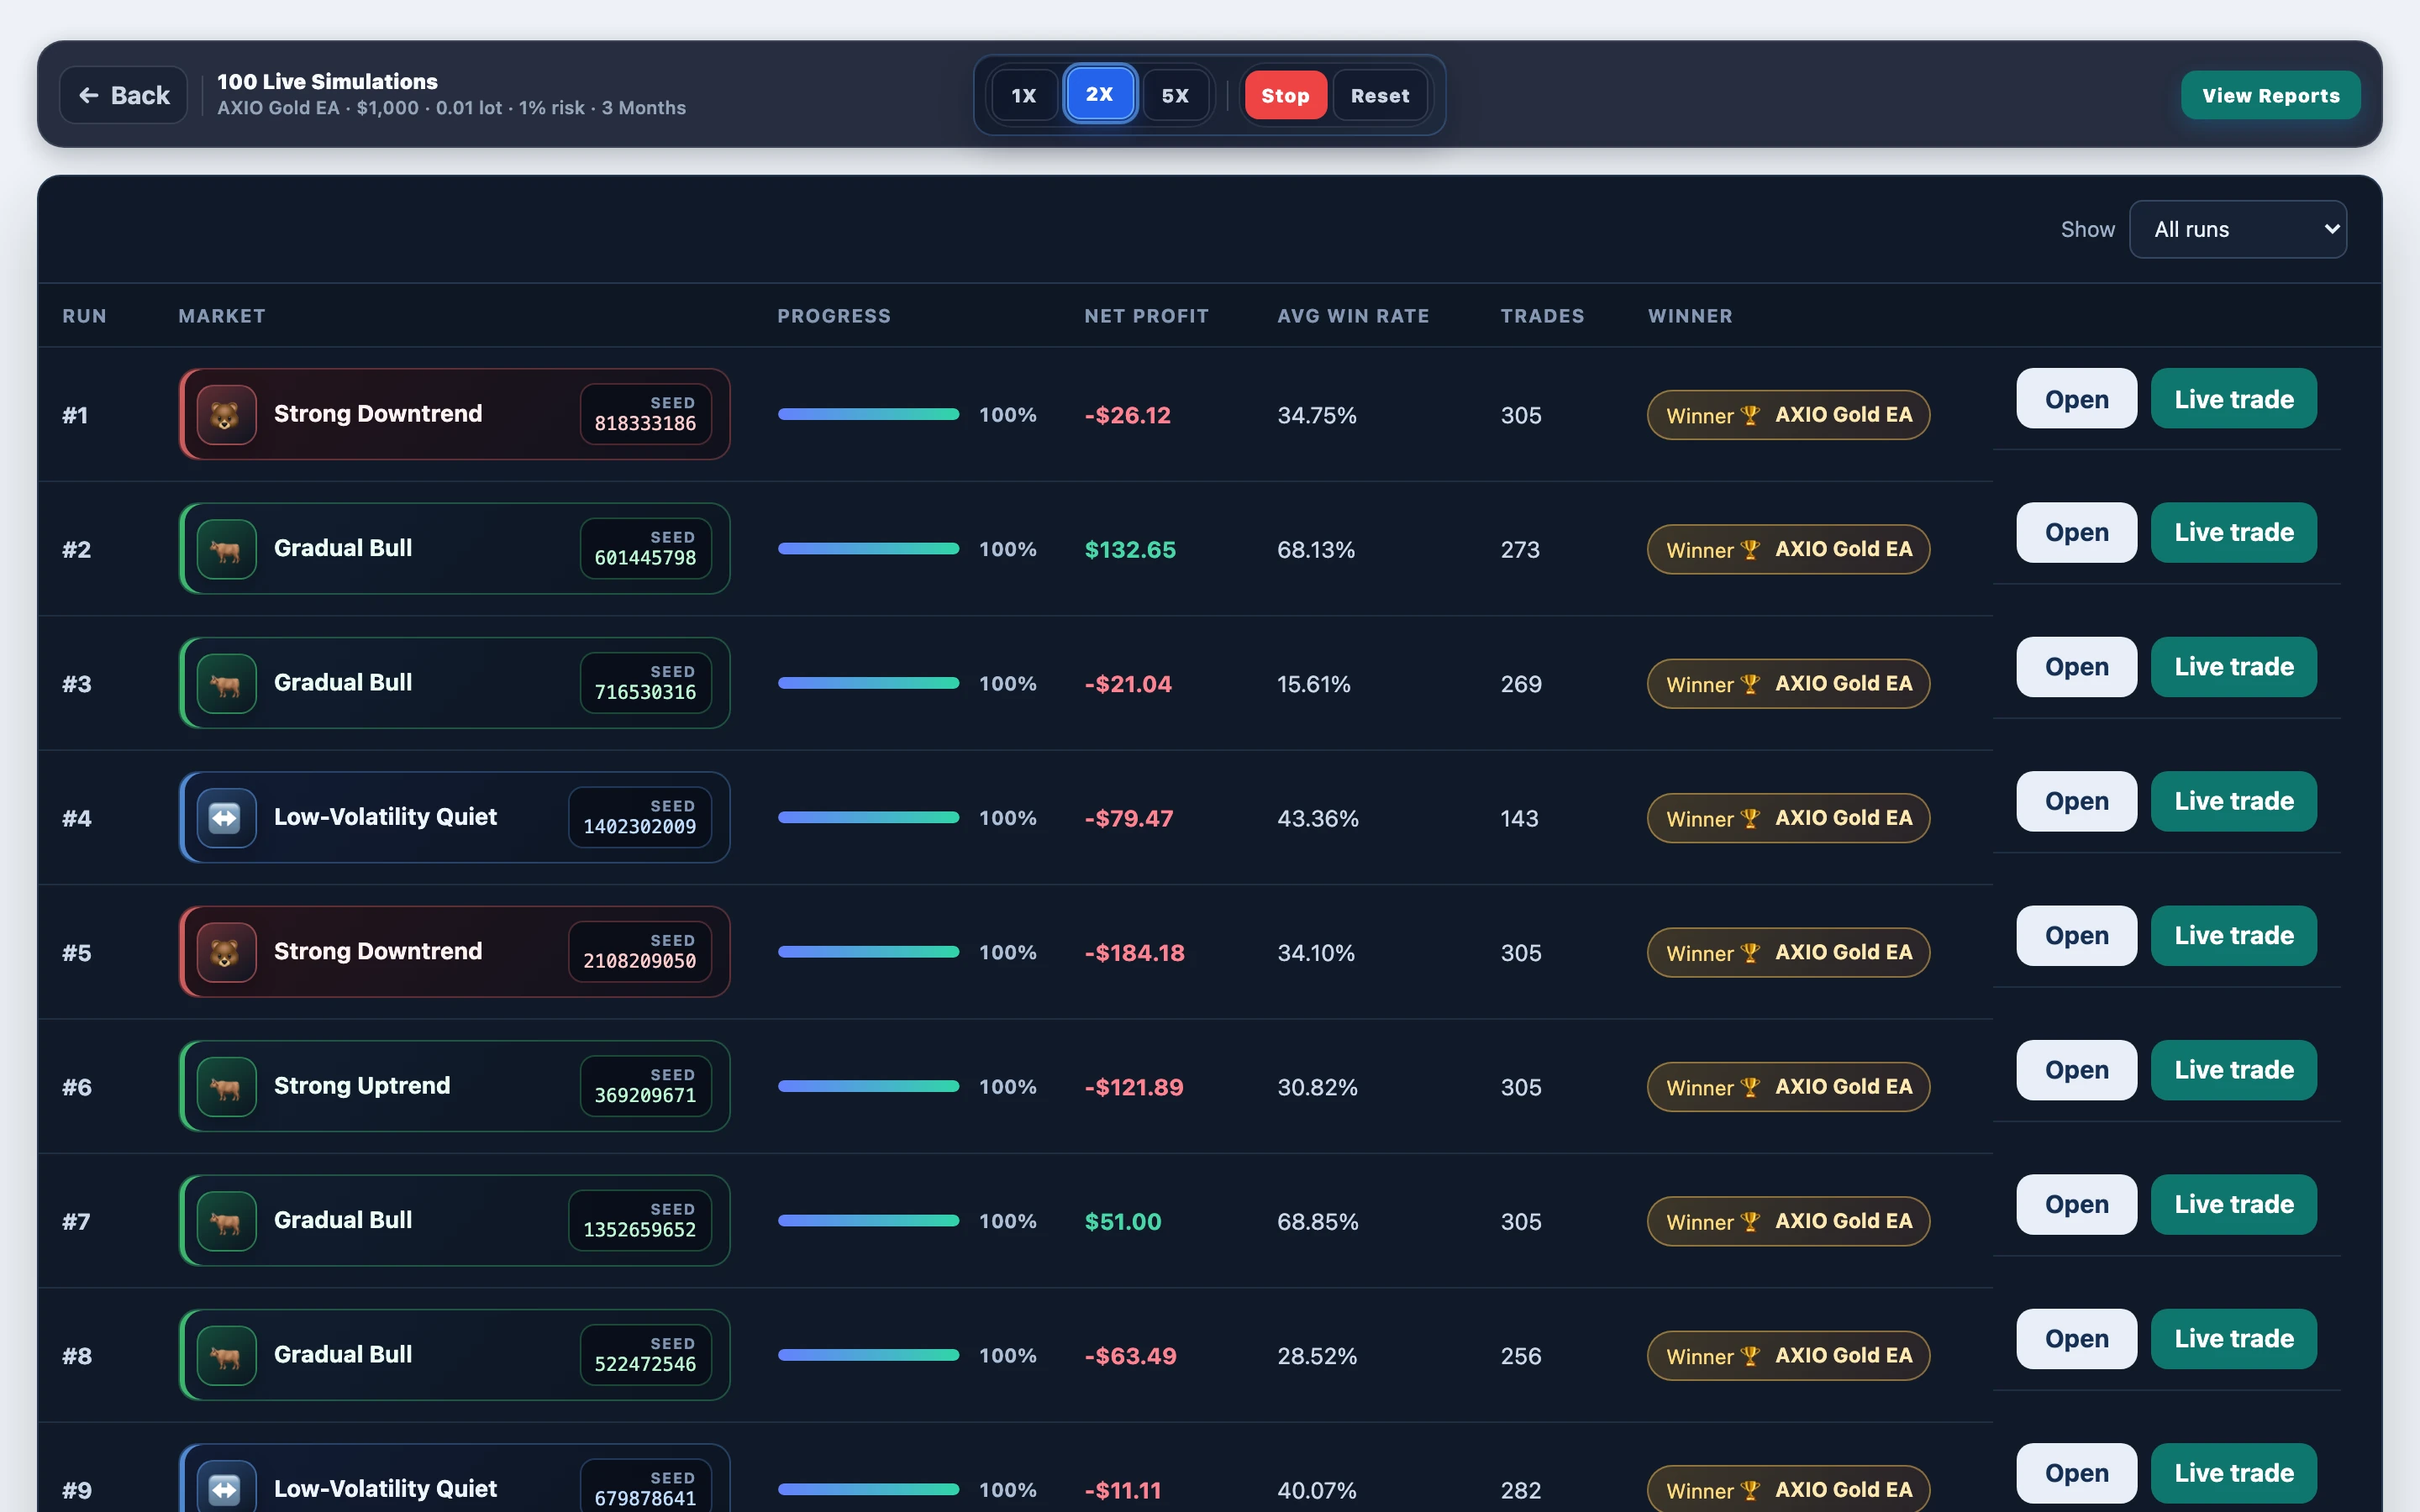2420x1512 pixels.
Task: Click the NET PROFIT column header
Action: pos(1146,316)
